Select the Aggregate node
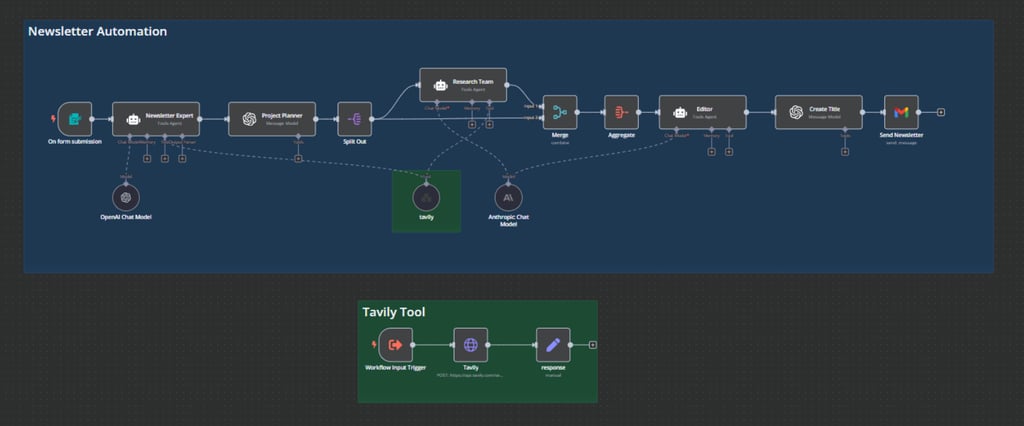Screen dimensions: 1024x426 pyautogui.click(x=621, y=112)
